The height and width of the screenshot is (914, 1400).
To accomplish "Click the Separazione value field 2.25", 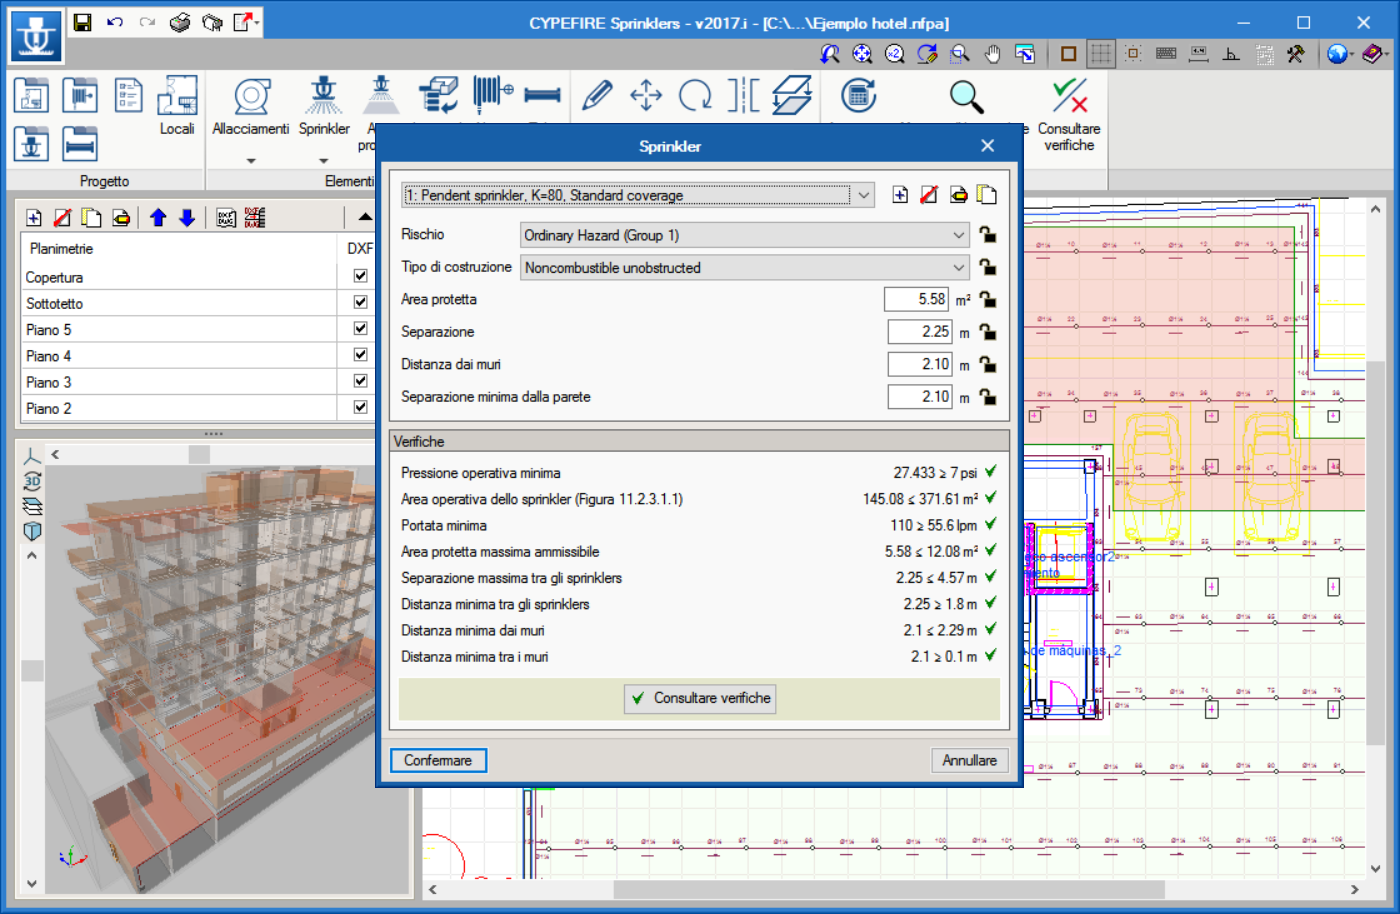I will 920,332.
